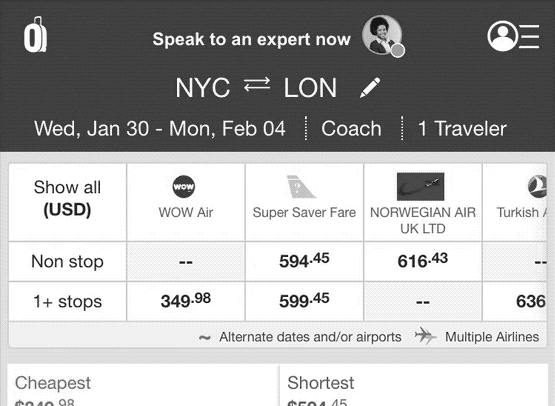Click the Multiple Airlines plane icon
The width and height of the screenshot is (555, 406).
(x=426, y=335)
